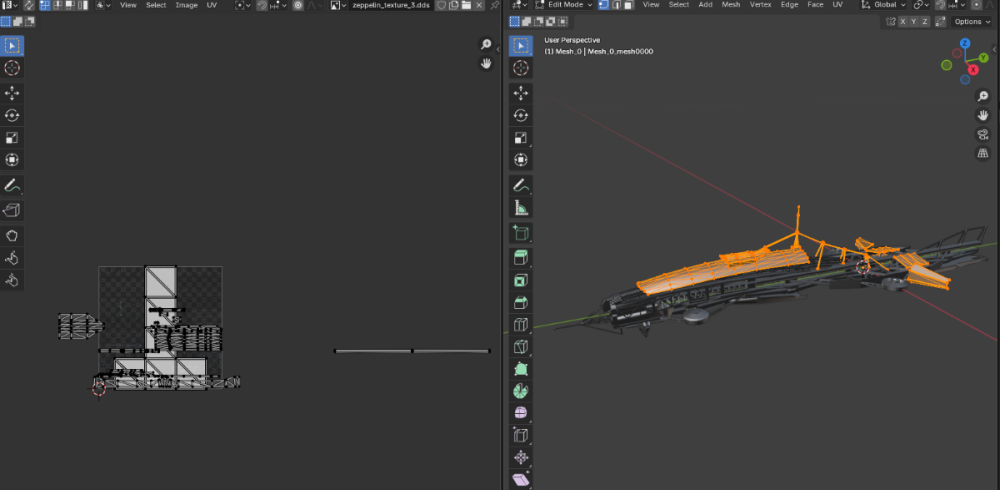Enable face select mode in 3D viewport
The height and width of the screenshot is (490, 1000).
[x=628, y=5]
